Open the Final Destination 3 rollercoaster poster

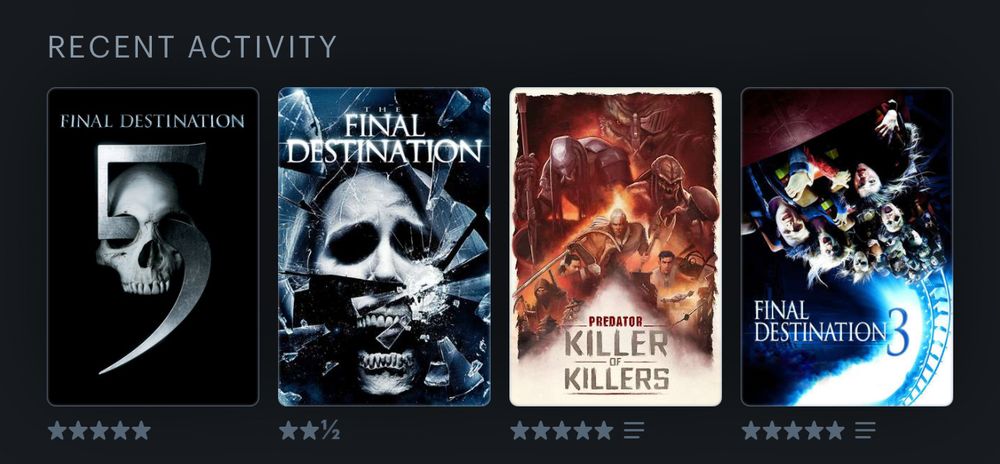point(847,247)
